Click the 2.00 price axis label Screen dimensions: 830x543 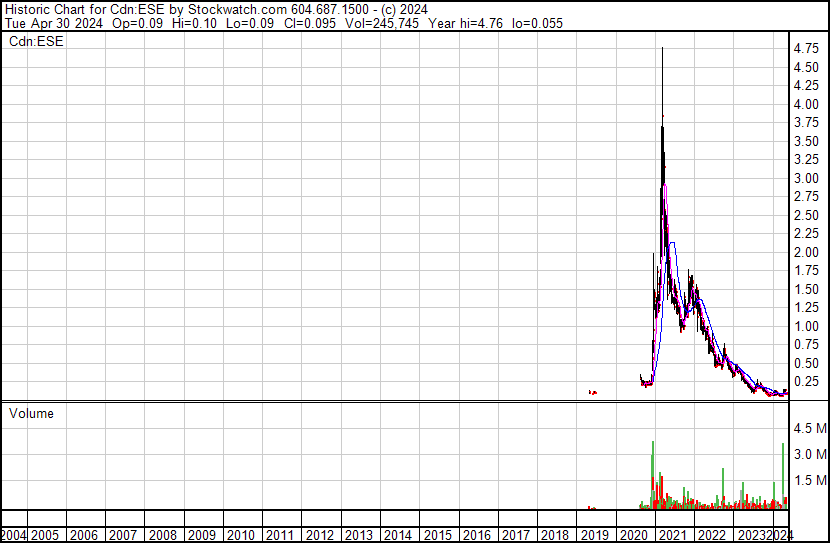[807, 252]
